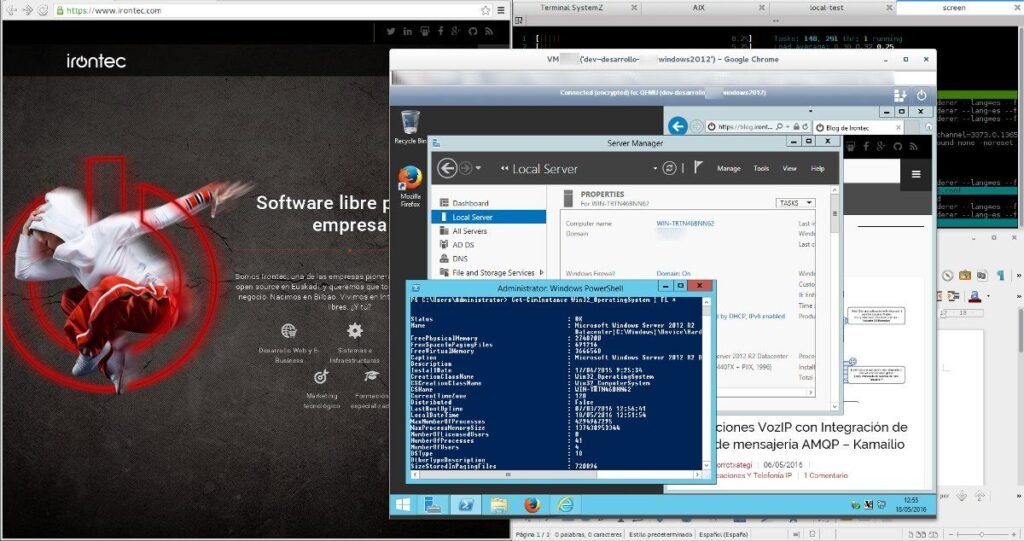Click the VM console power icon
The width and height of the screenshot is (1024, 541).
pyautogui.click(x=921, y=95)
